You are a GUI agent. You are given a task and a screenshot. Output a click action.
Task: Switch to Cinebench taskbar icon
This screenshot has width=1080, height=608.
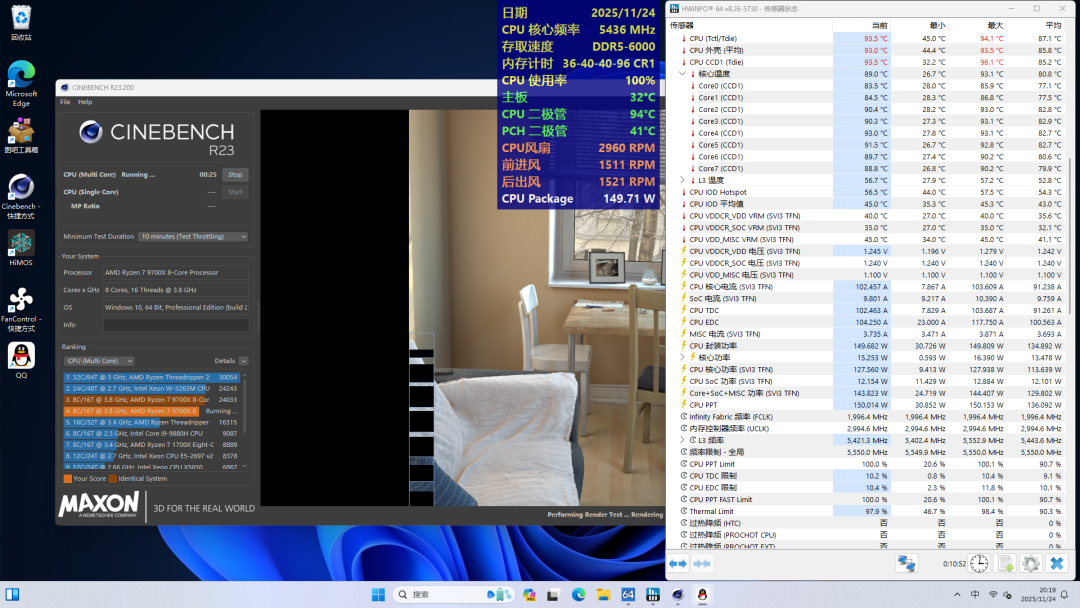(678, 594)
